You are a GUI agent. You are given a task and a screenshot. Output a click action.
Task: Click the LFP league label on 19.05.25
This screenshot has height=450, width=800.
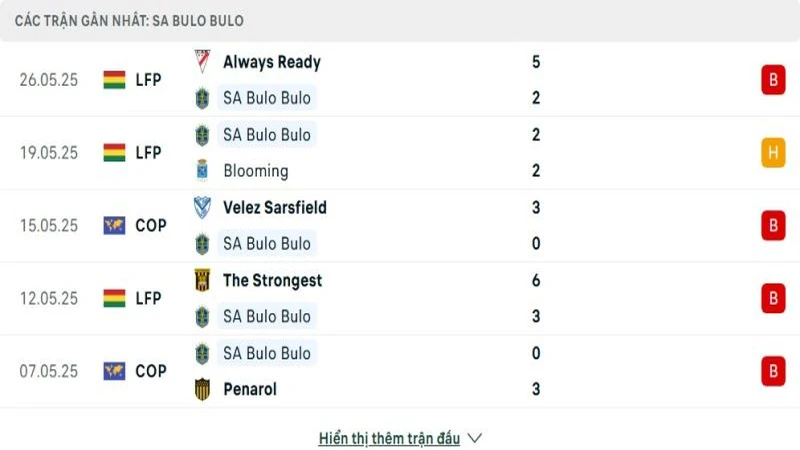click(148, 153)
